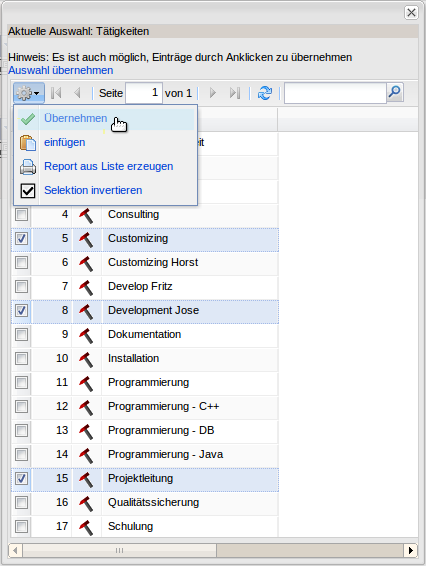
Task: Refresh the activity list
Action: [265, 93]
